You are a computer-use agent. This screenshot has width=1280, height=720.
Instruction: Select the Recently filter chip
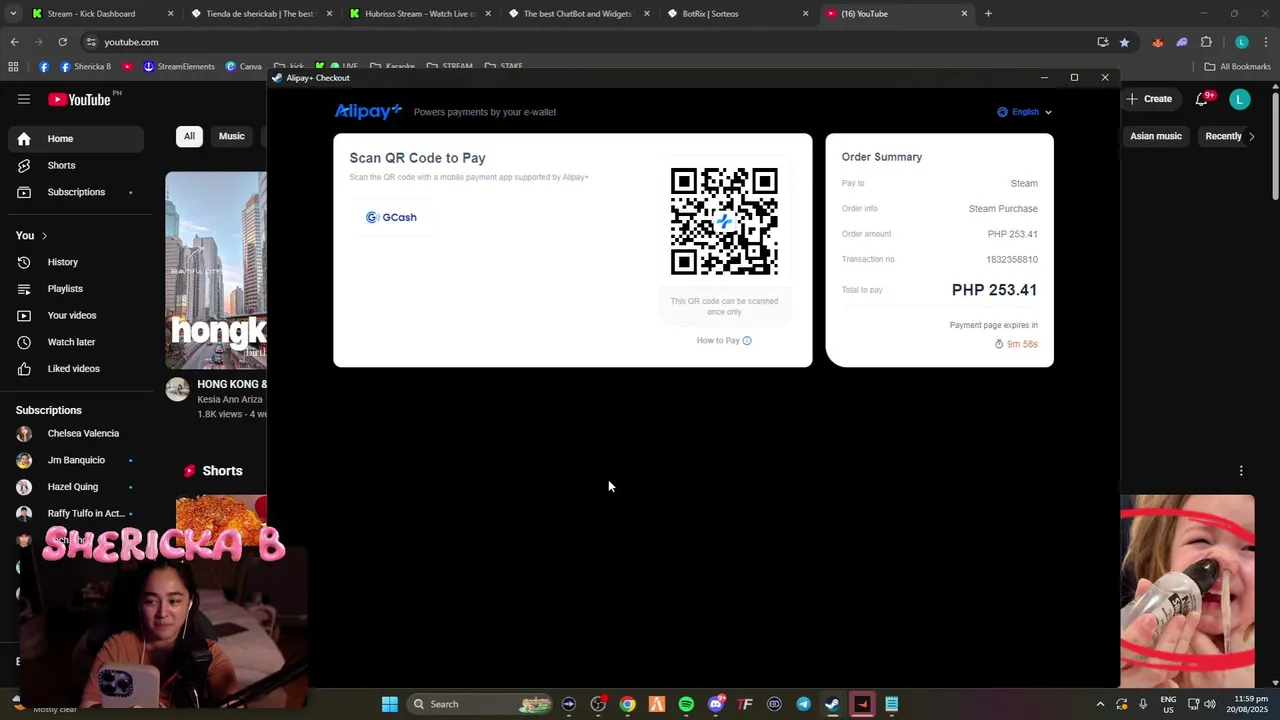pyautogui.click(x=1223, y=136)
